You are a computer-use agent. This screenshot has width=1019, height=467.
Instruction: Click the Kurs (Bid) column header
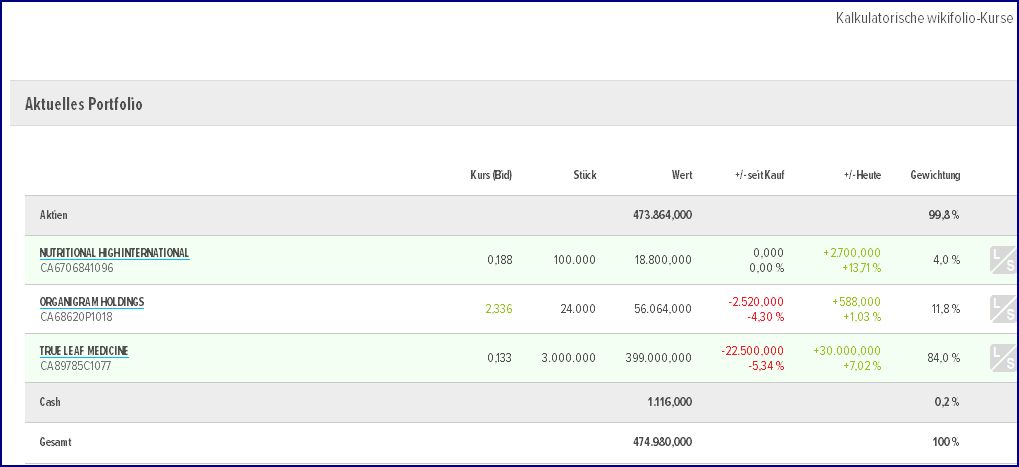[x=491, y=175]
